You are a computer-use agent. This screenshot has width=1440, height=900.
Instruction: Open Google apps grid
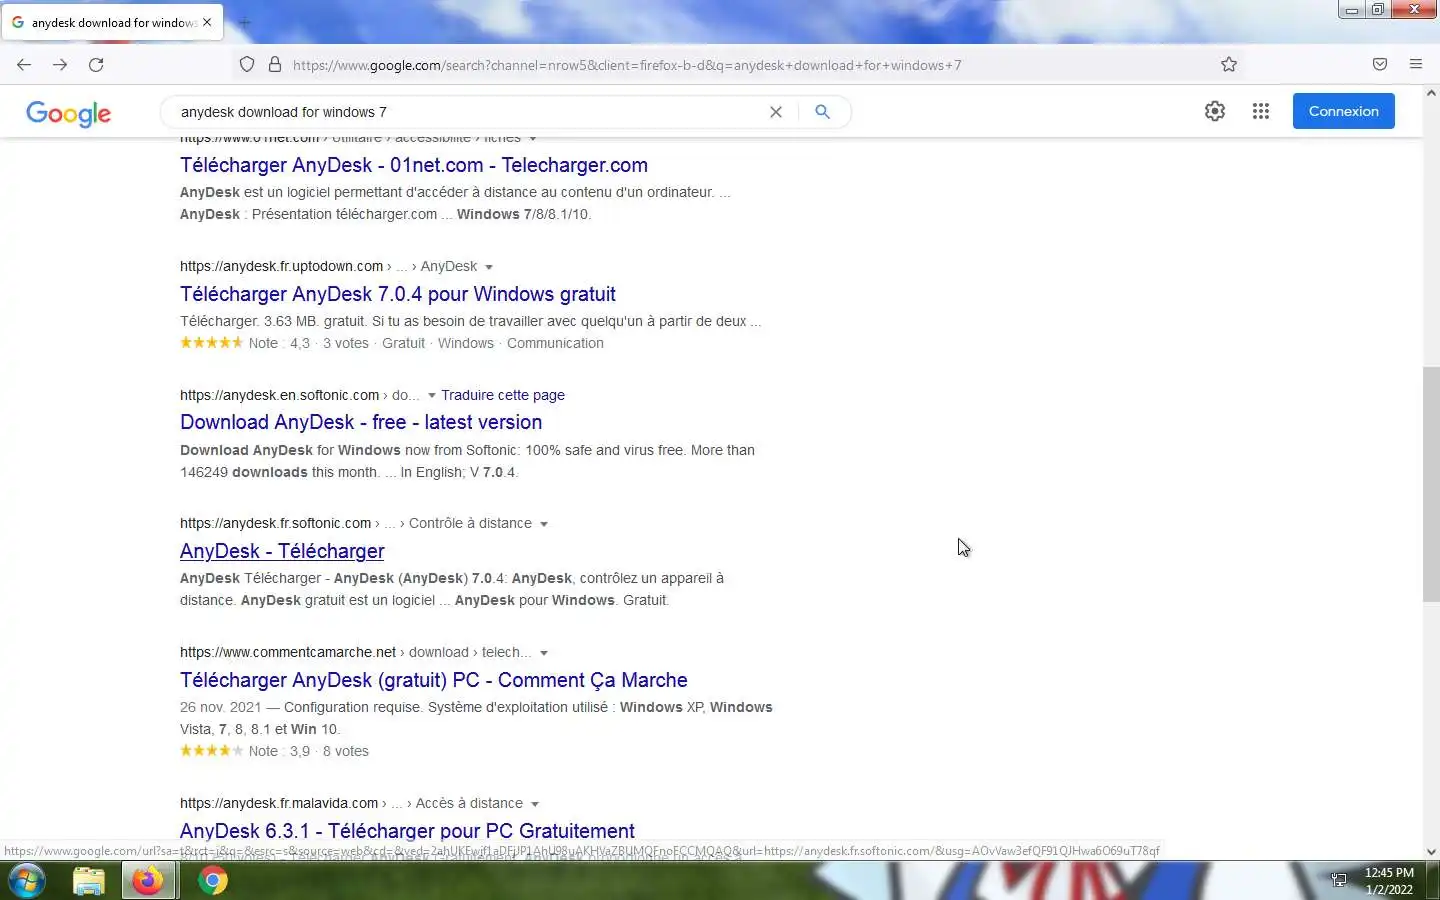click(1261, 111)
